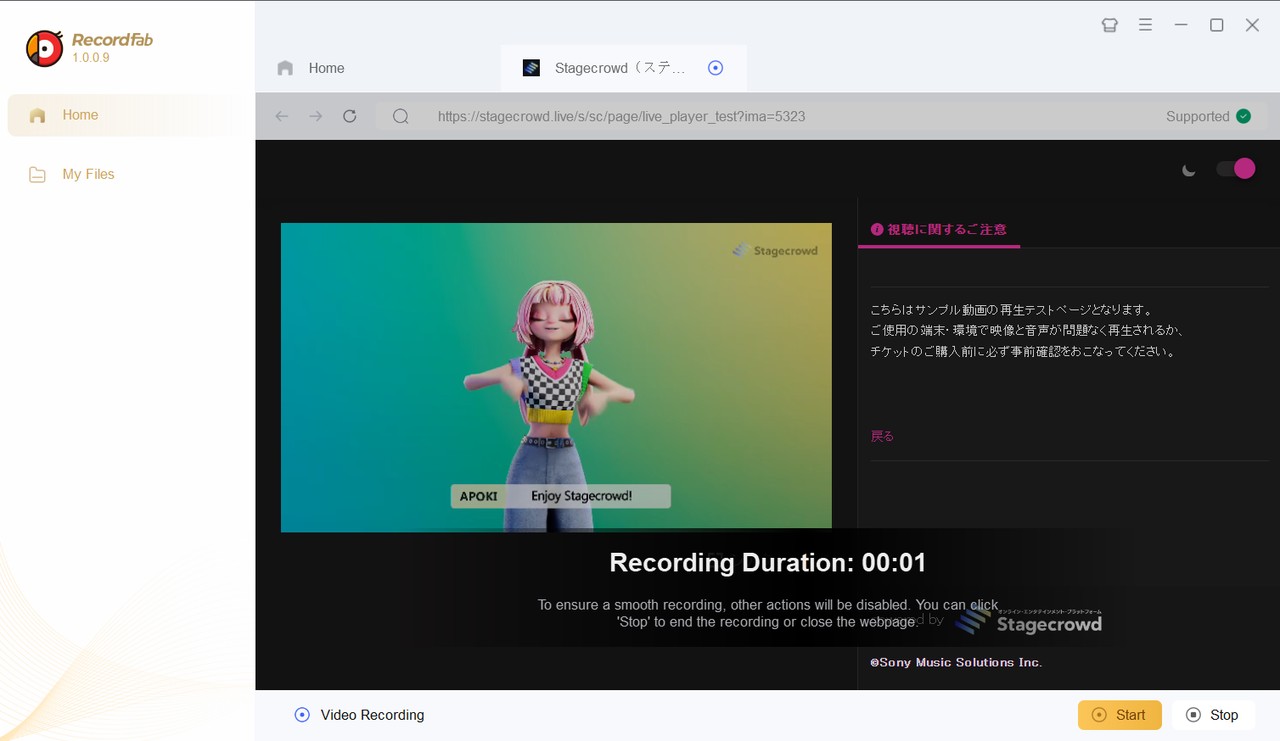Click the Video Recording mode label
Image resolution: width=1280 pixels, height=741 pixels.
[372, 715]
